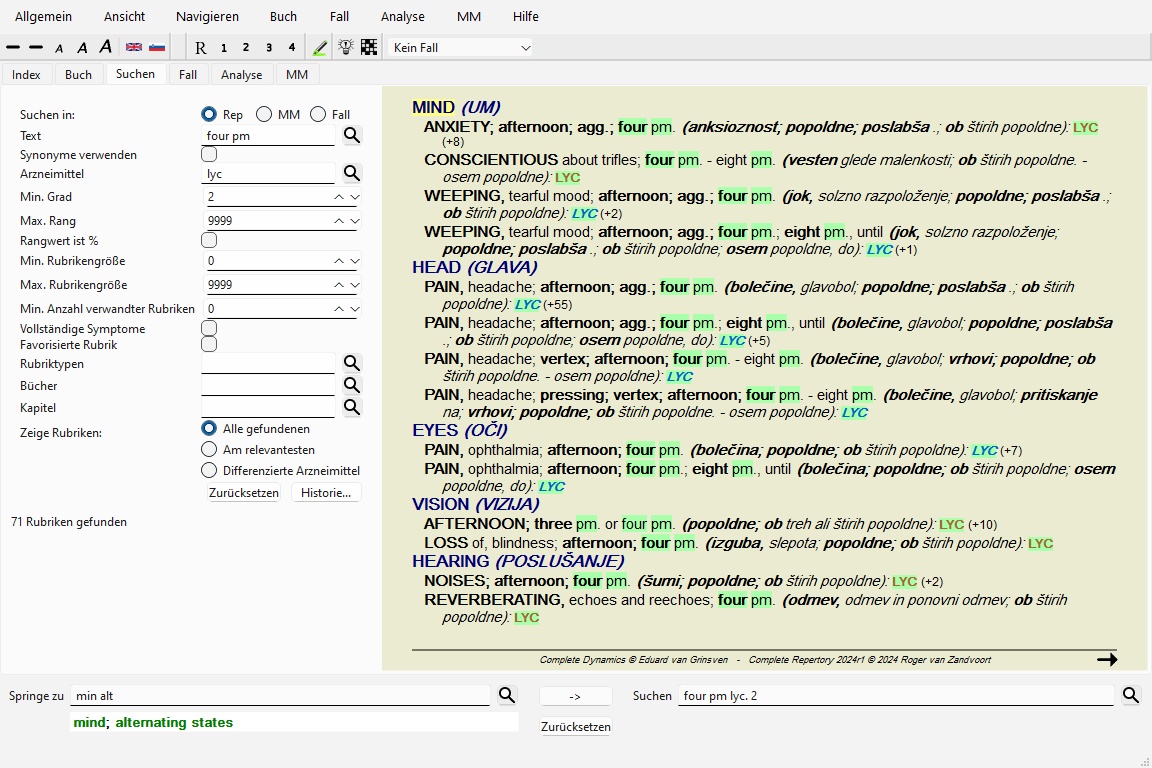Select the green highlighter pen tool
The image size is (1152, 768).
pyautogui.click(x=320, y=47)
